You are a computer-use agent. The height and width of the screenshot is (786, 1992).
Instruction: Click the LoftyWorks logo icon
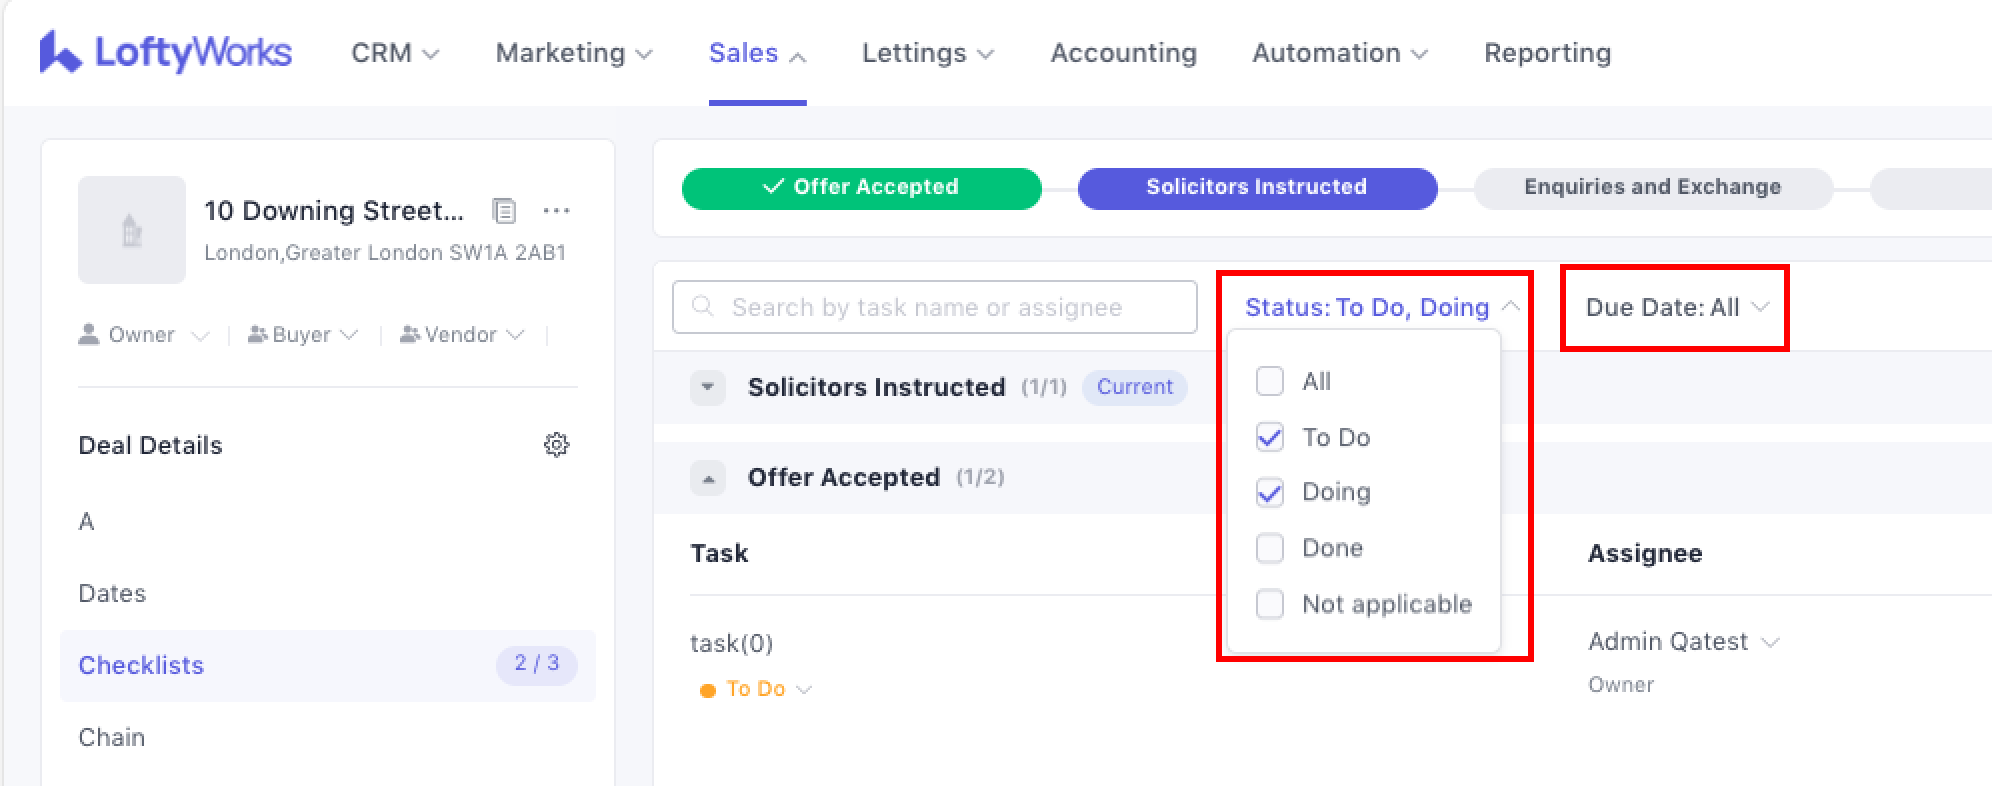pos(60,52)
